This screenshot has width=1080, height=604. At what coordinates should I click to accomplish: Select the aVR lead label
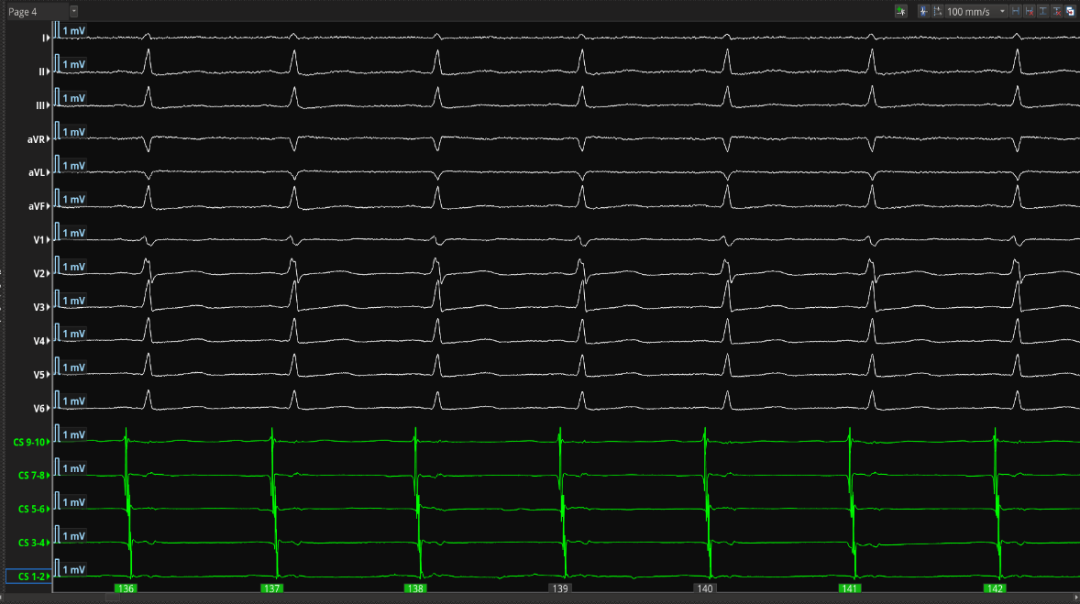tap(37, 140)
